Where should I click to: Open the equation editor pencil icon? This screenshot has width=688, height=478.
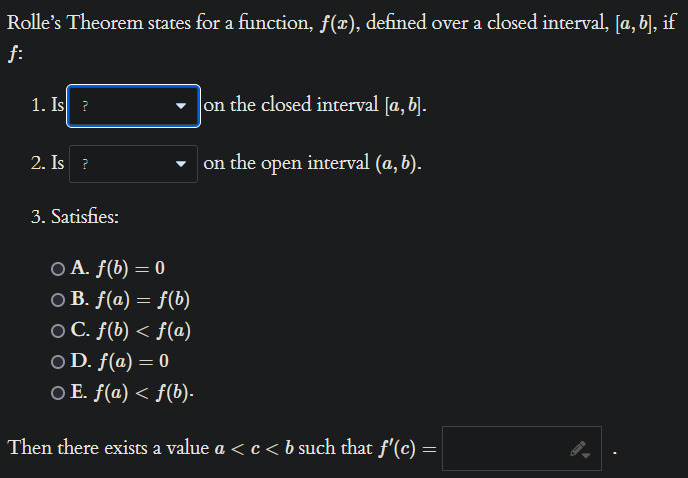pos(580,449)
